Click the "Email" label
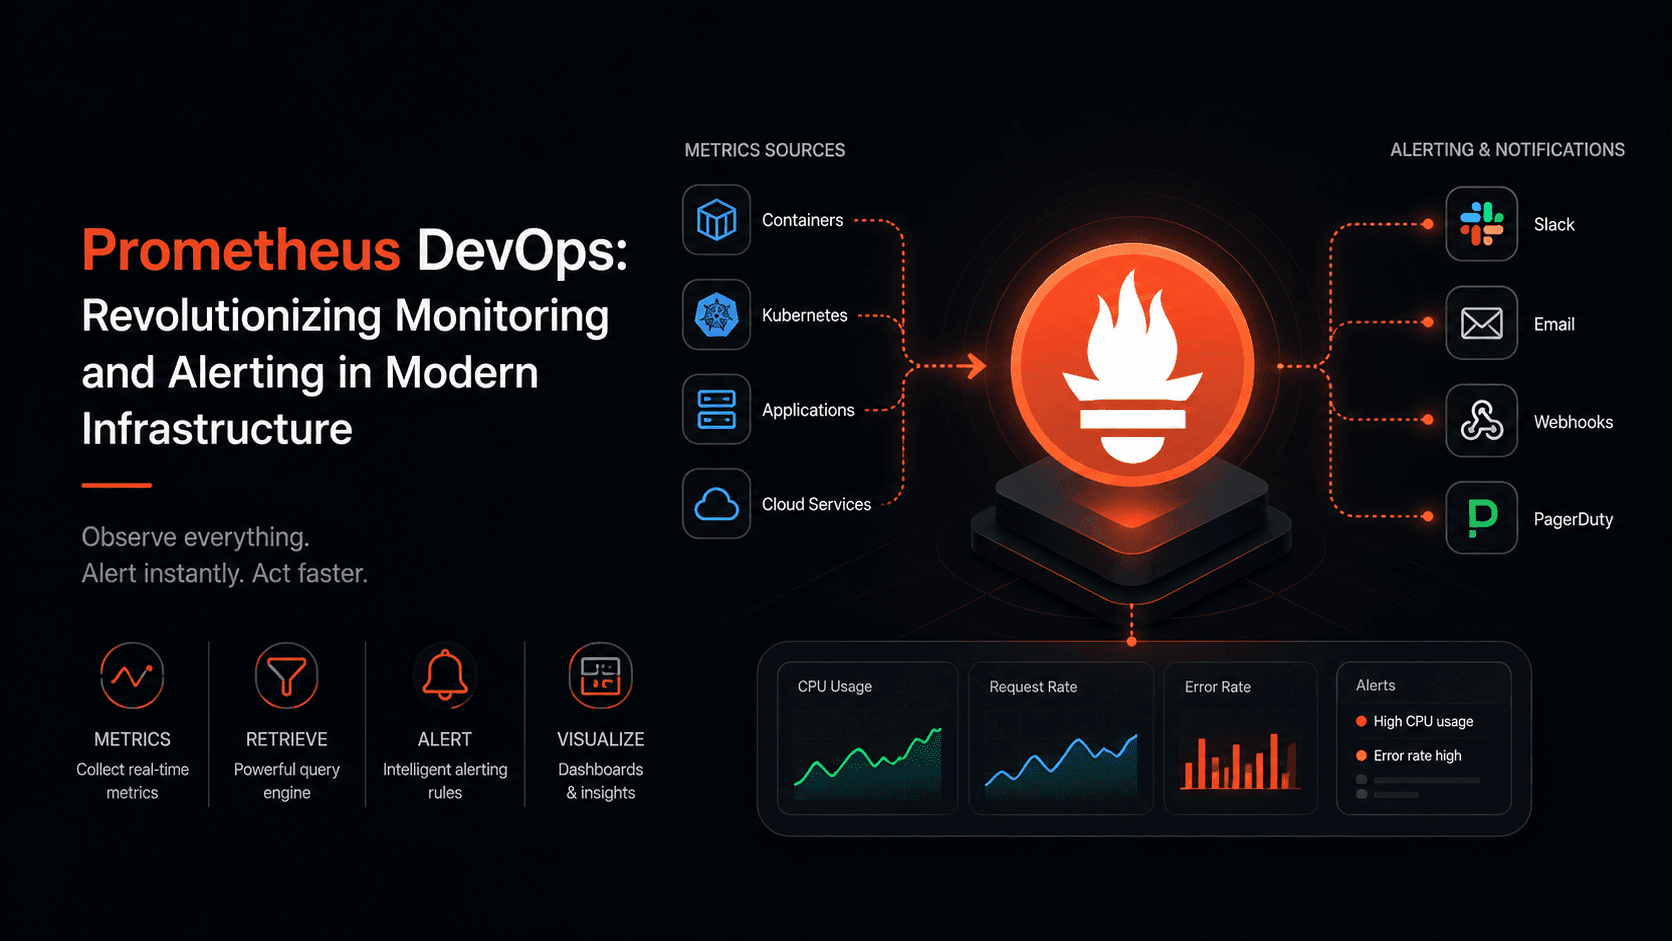Screen dimensions: 1672x941 [1554, 324]
